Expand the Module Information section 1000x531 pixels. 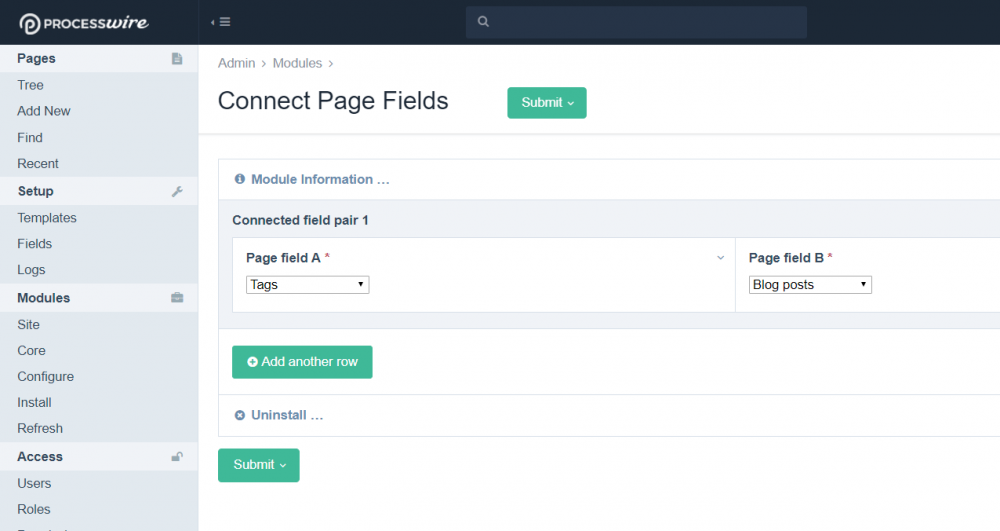point(319,180)
